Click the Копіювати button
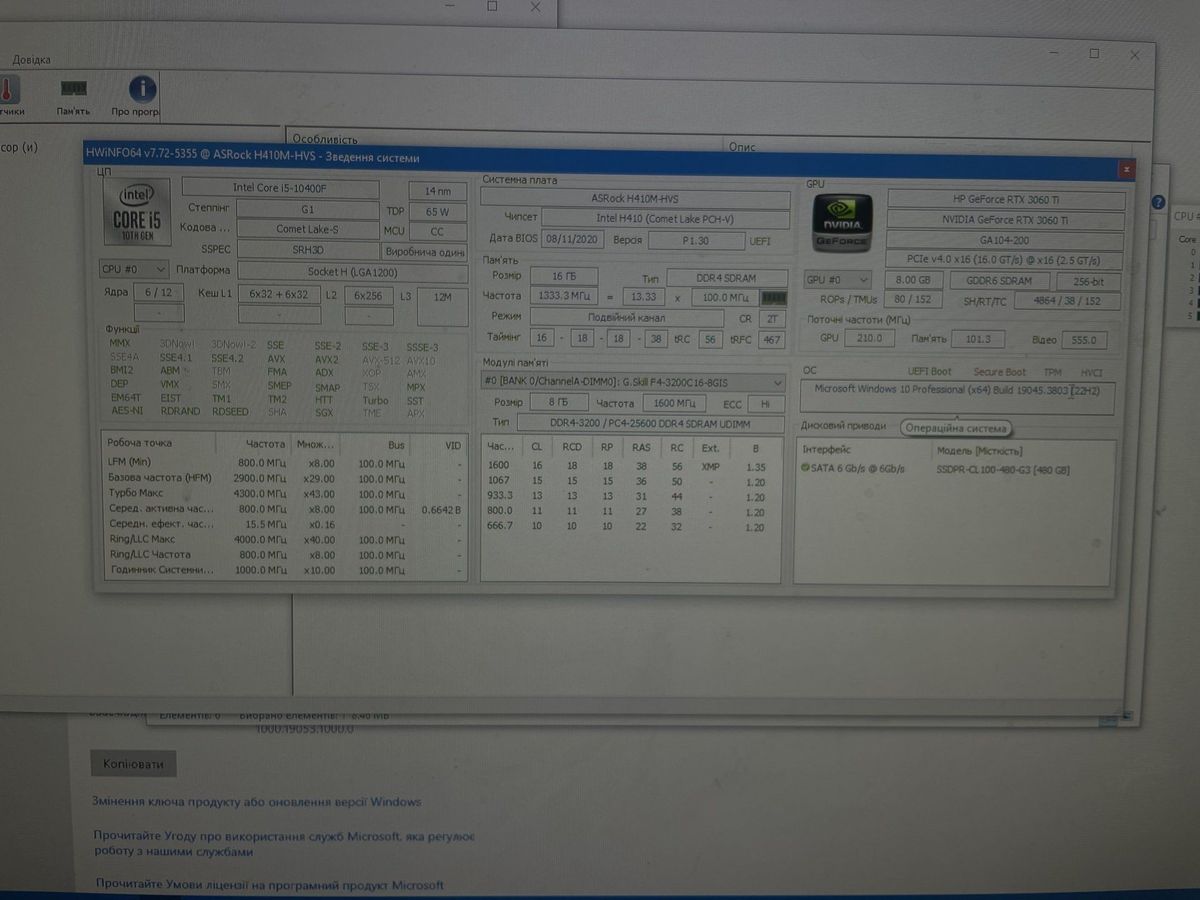This screenshot has height=900, width=1200. click(x=133, y=765)
